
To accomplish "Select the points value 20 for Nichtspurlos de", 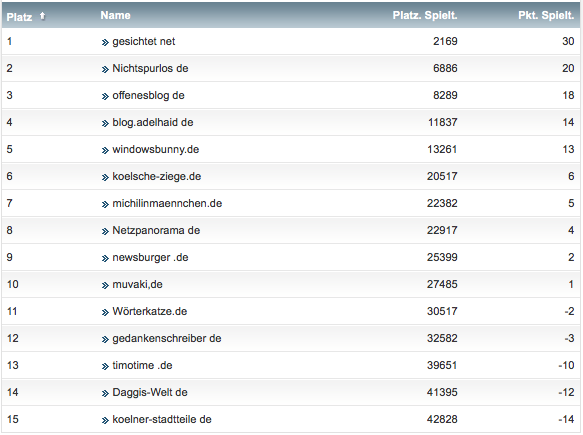I will click(568, 68).
